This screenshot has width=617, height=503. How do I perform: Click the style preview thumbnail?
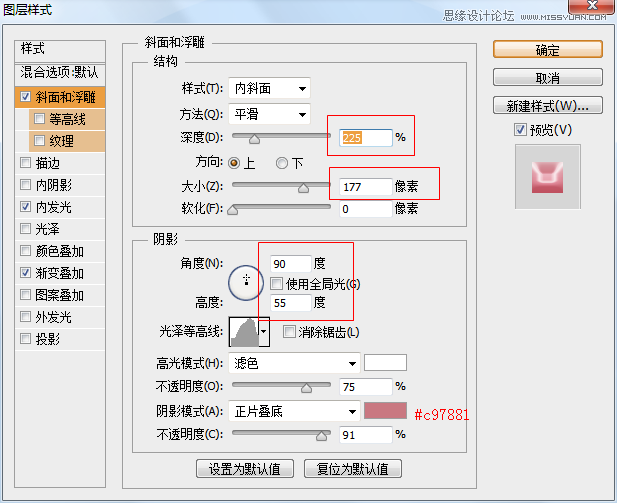click(x=547, y=177)
